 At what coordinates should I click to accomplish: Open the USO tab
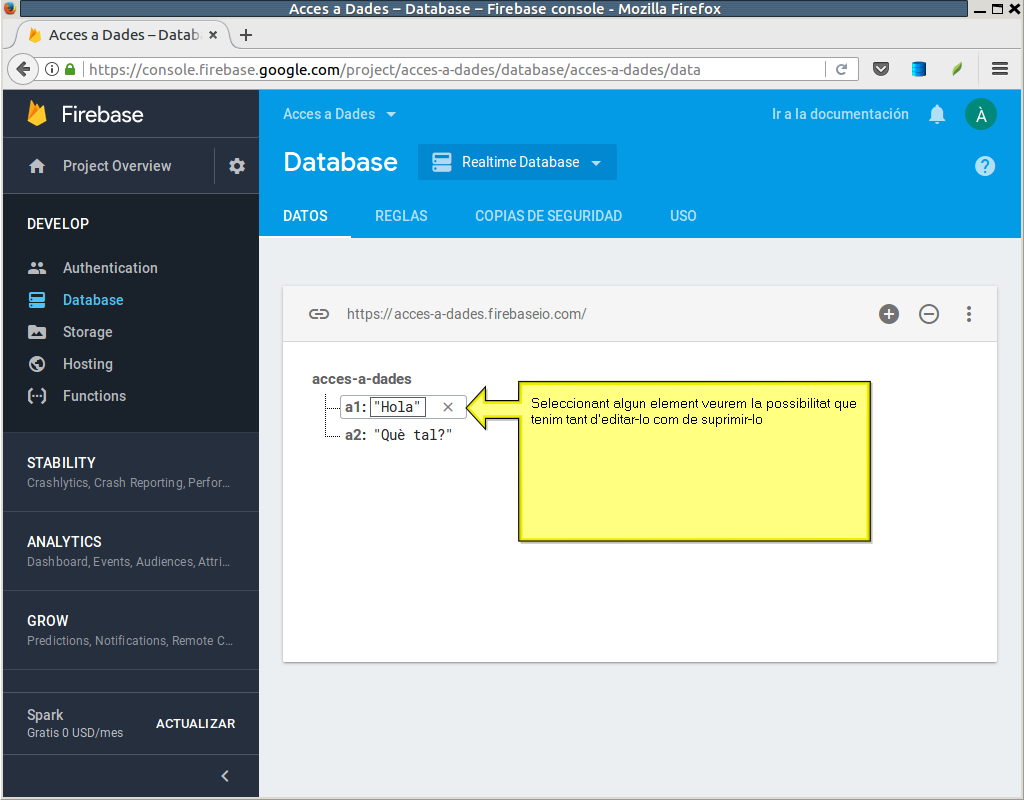683,216
